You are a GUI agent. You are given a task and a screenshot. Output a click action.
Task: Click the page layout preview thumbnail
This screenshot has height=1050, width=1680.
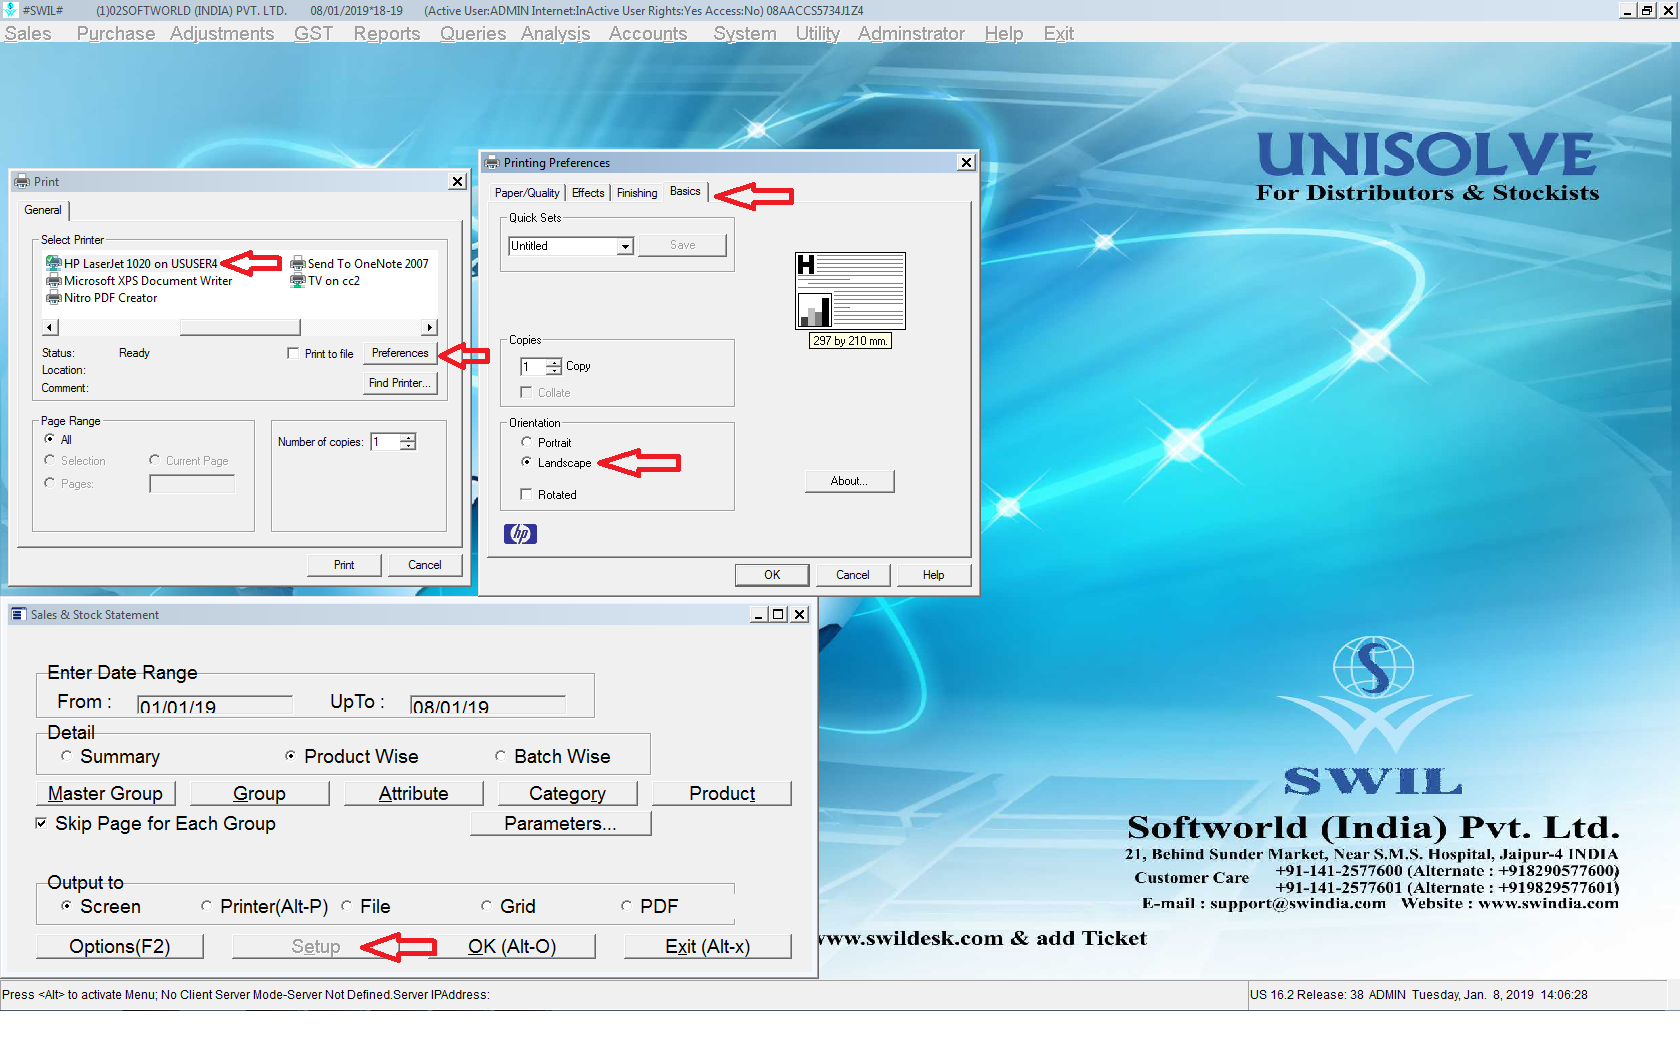pos(850,291)
